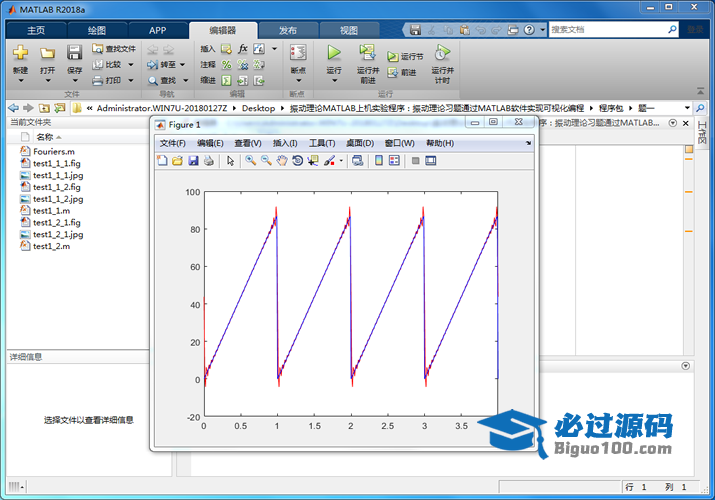Expand the New file dropdown arrow
Screen dimensions: 715x500
pyautogui.click(x=21, y=81)
